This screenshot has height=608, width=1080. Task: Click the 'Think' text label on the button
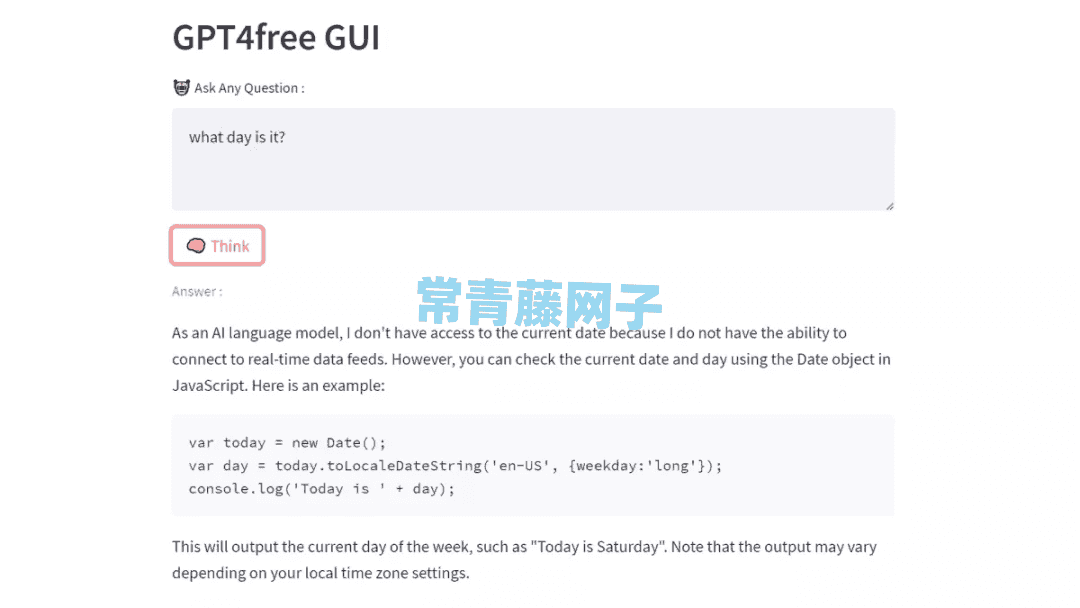(x=230, y=246)
